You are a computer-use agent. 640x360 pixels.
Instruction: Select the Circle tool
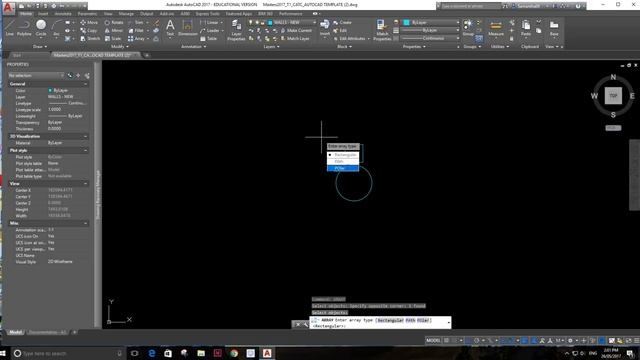pyautogui.click(x=41, y=28)
